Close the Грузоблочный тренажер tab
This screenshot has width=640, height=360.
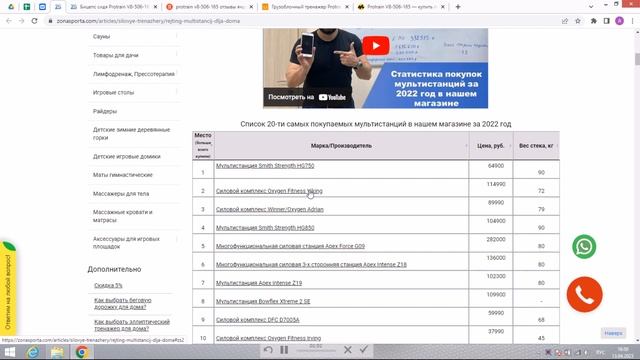[x=347, y=7]
